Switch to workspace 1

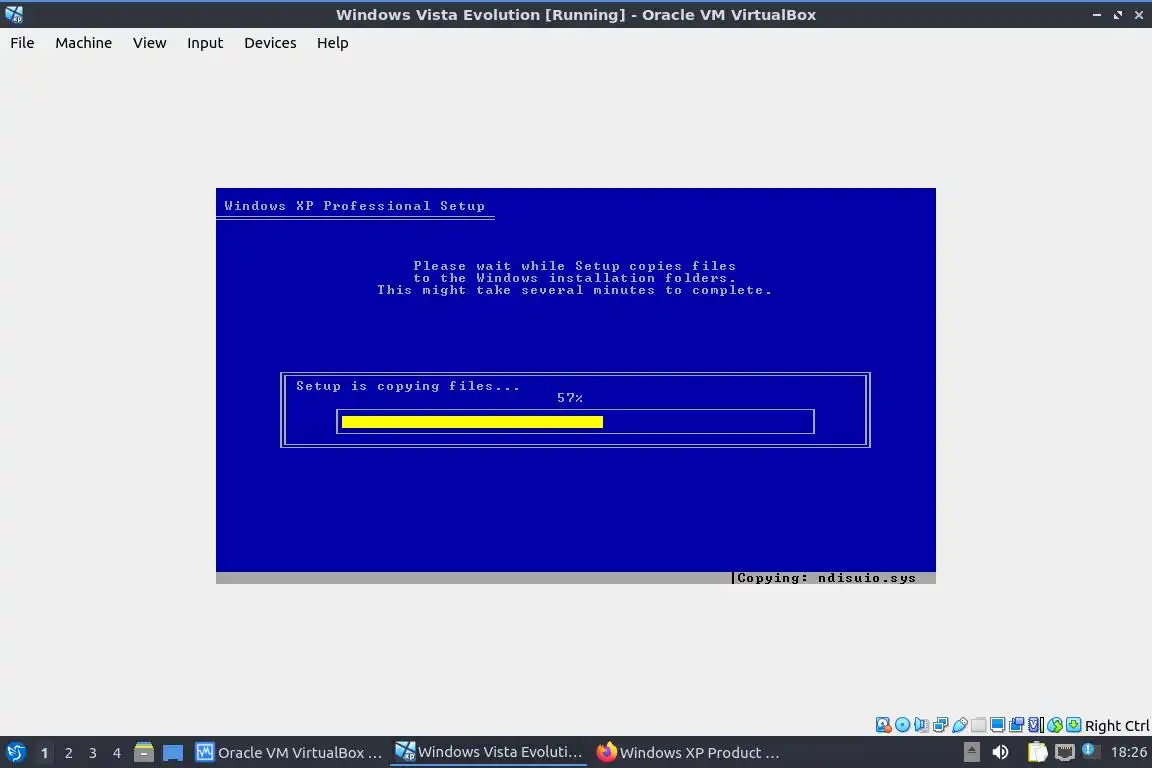click(x=44, y=753)
